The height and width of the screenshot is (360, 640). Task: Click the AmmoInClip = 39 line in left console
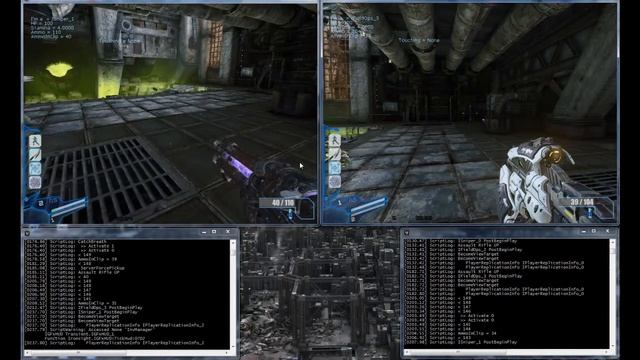pos(71,259)
